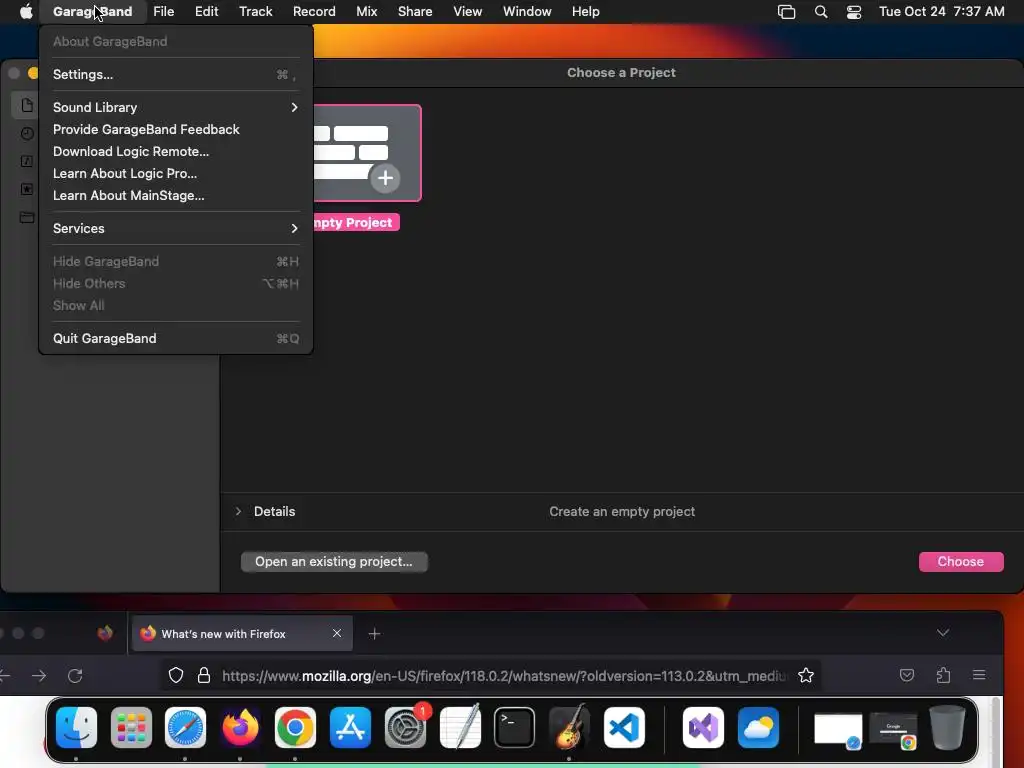Select Learn About MainStage…
The height and width of the screenshot is (768, 1024).
tap(176, 196)
